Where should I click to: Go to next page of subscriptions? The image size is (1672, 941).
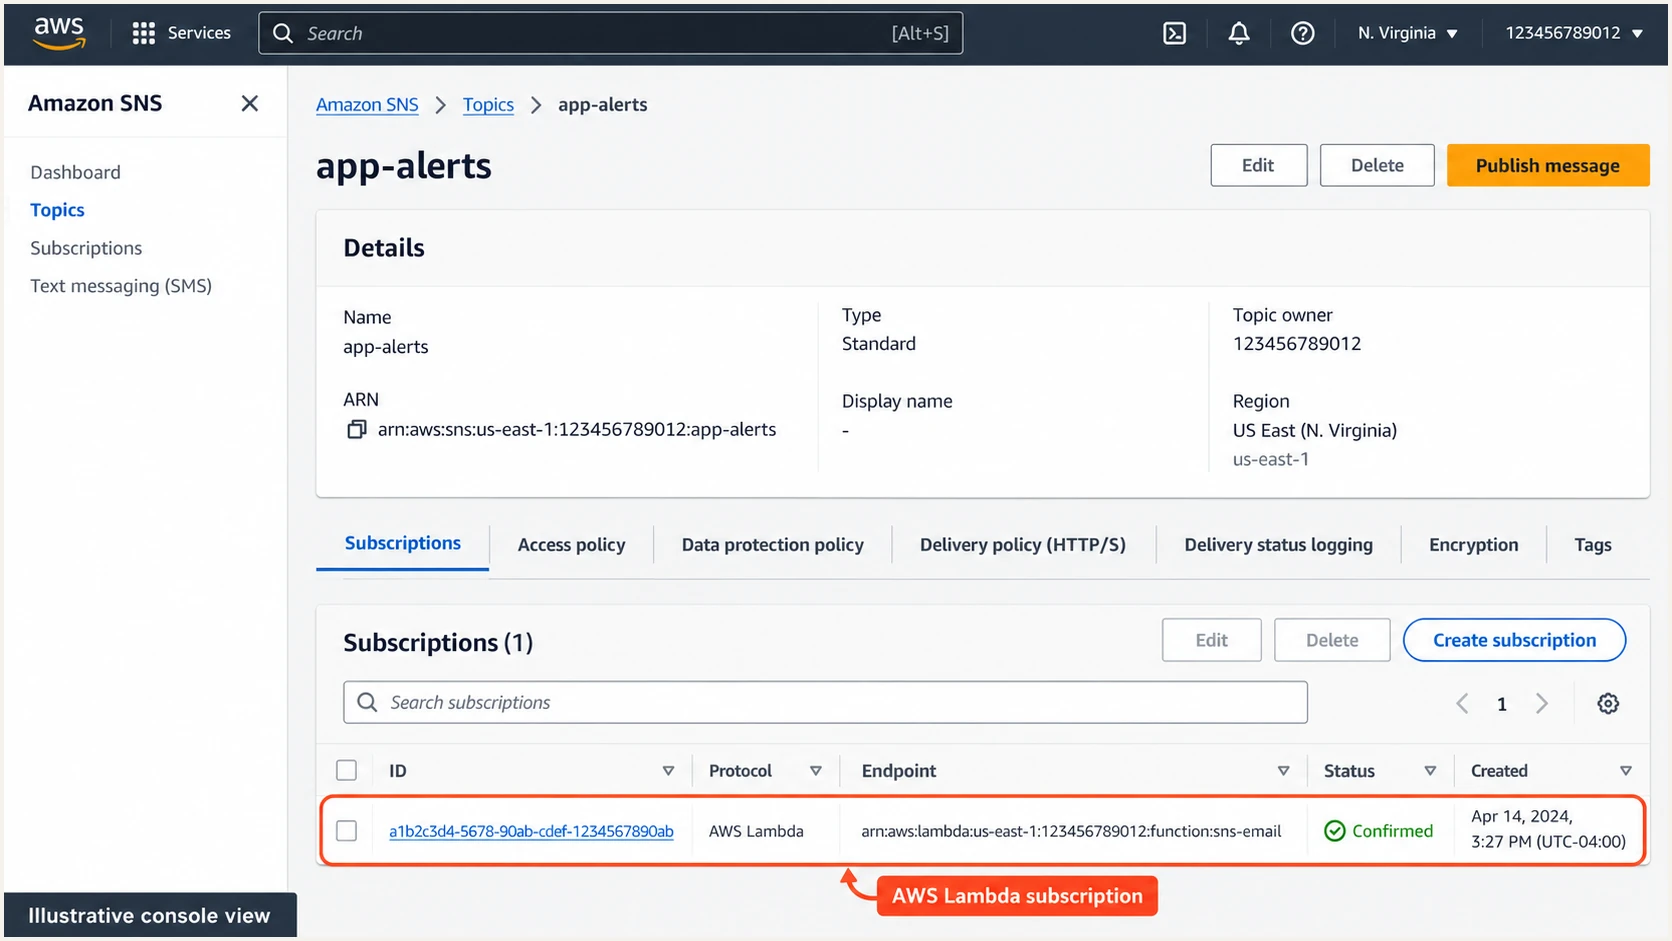tap(1542, 703)
